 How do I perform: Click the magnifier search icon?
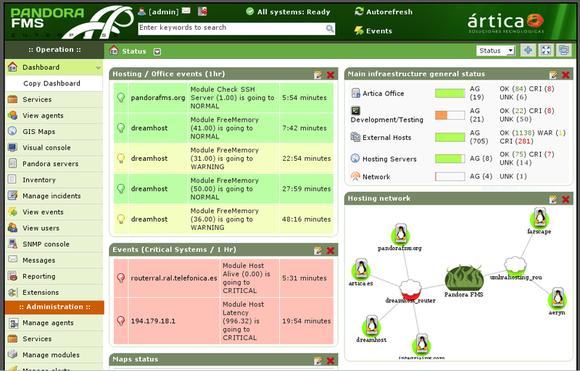pos(330,29)
